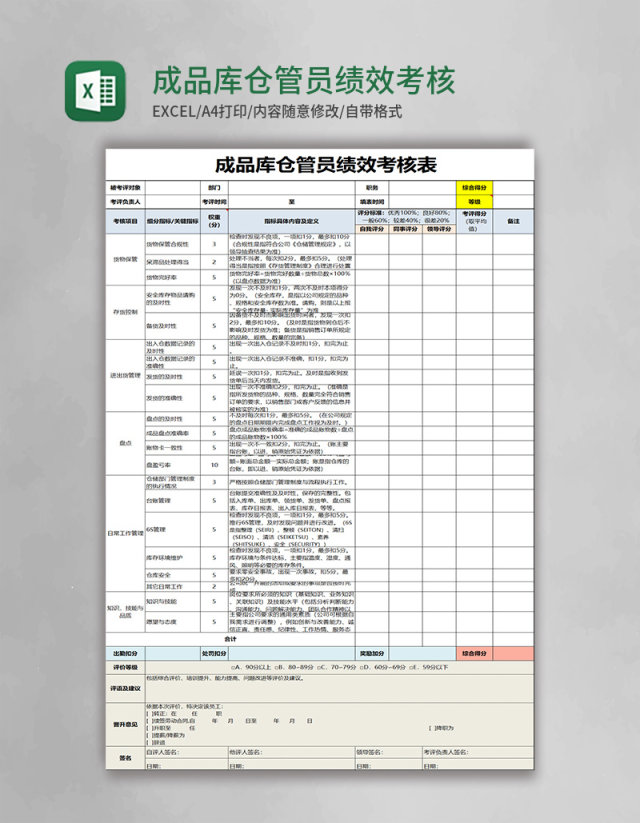Select the 进出货管理 category cell

pos(125,375)
